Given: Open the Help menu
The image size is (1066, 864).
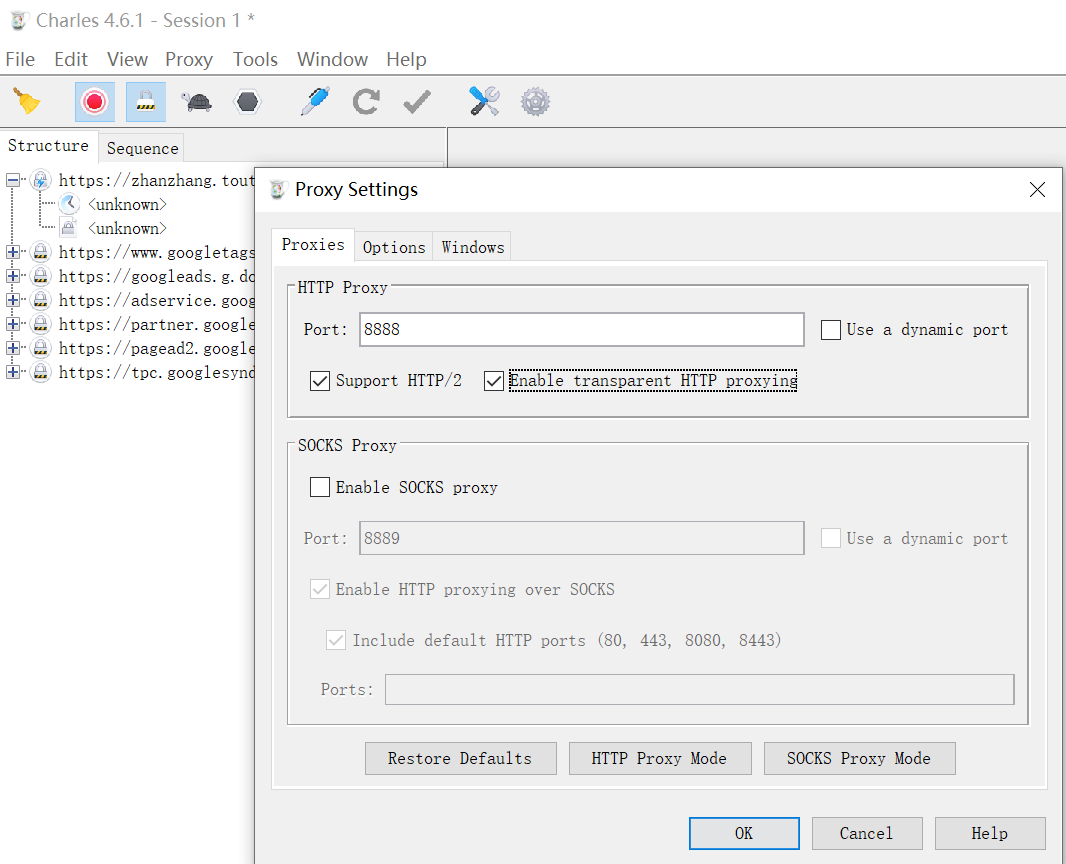Looking at the screenshot, I should pyautogui.click(x=407, y=59).
